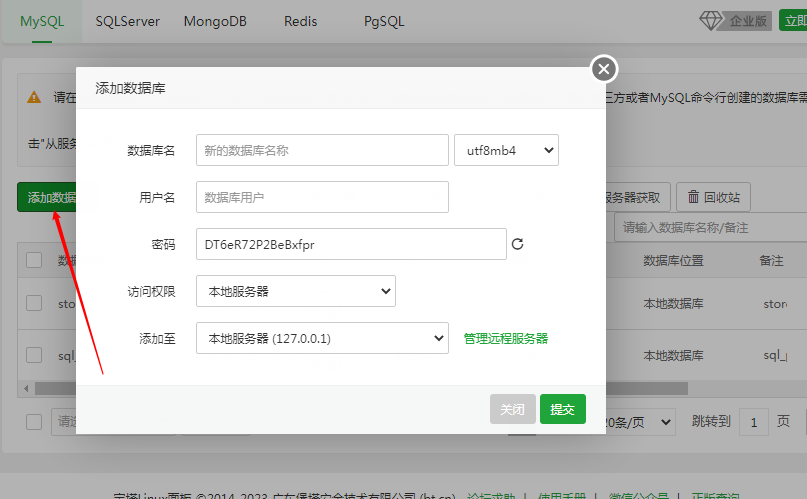Open the Redis tab
Viewport: 807px width, 499px height.
pos(301,21)
